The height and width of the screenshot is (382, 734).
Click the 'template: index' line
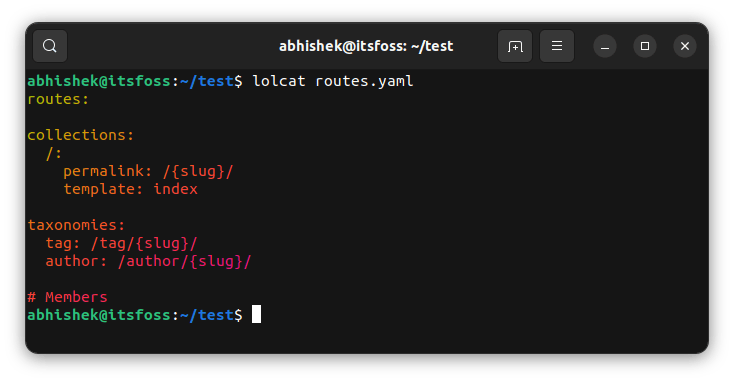[131, 189]
